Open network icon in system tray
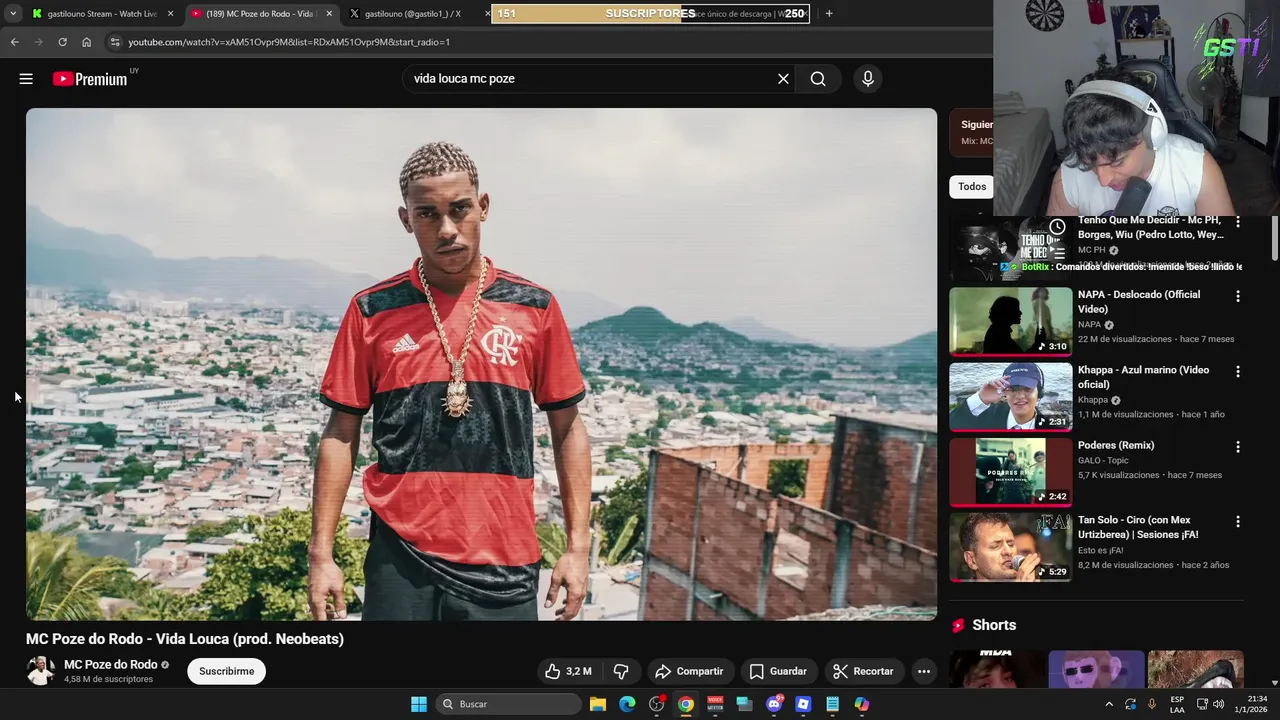Viewport: 1280px width, 720px height. 1202,704
